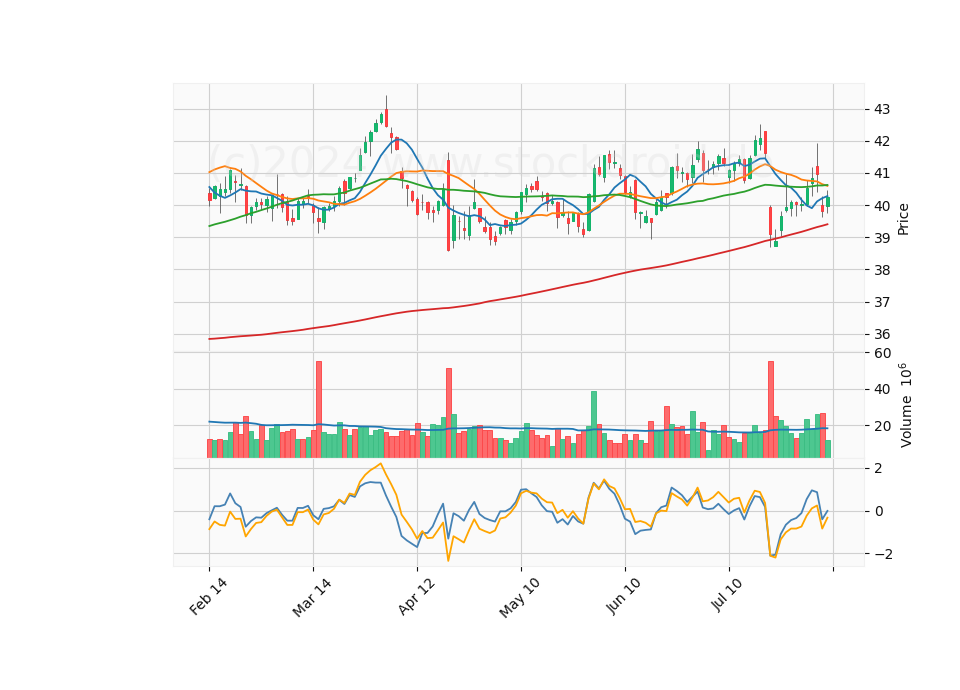Click the Jun 10 date label
This screenshot has height=690, width=960.
click(624, 596)
